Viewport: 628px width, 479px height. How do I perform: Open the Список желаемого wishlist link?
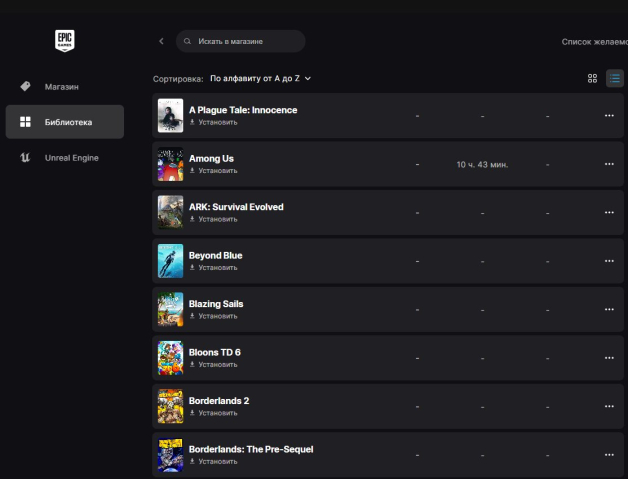(x=594, y=41)
